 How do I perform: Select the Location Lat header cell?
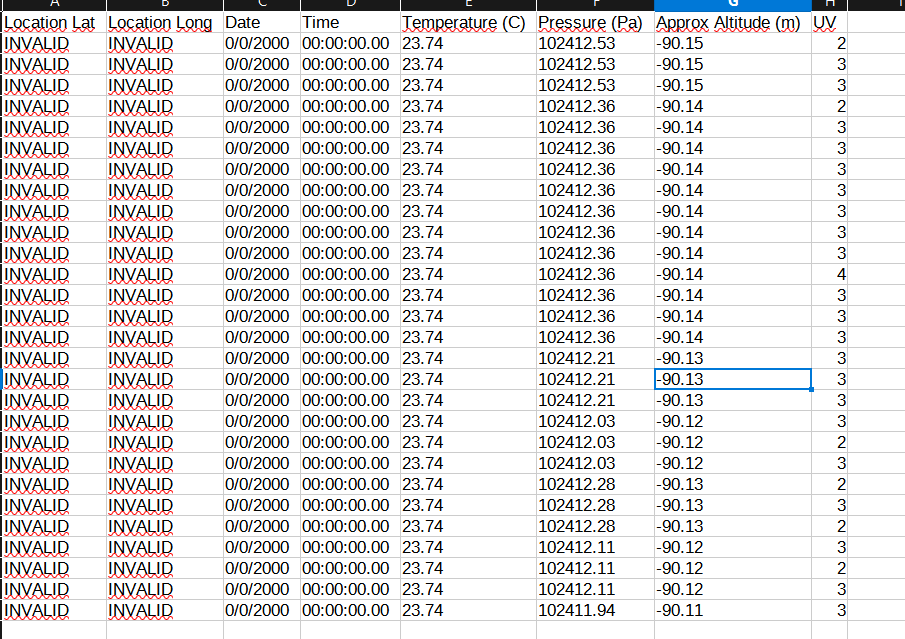[x=54, y=23]
